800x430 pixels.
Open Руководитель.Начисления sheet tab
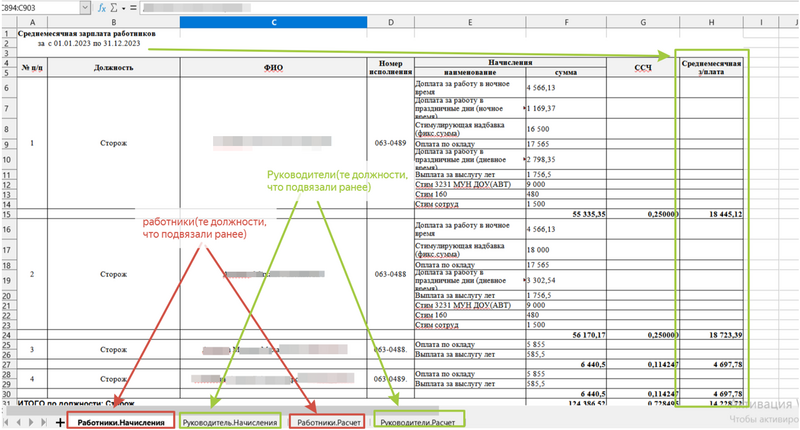(231, 423)
